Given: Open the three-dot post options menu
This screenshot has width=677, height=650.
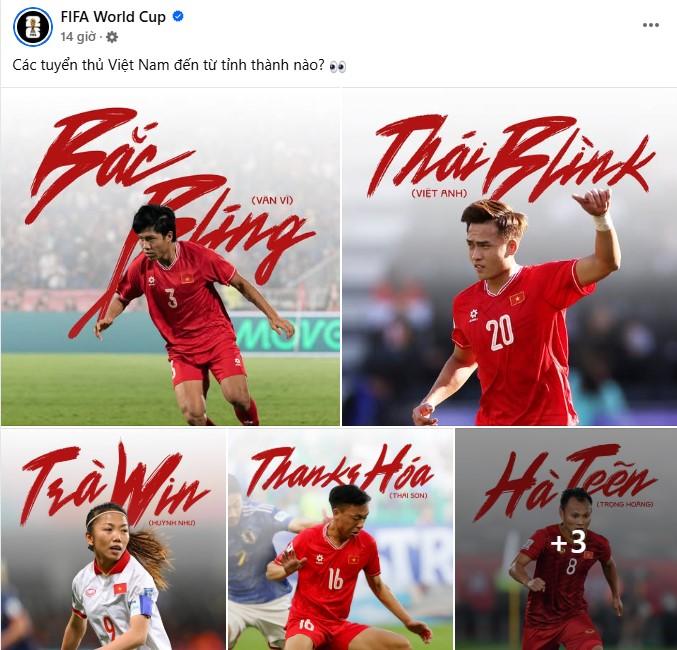Looking at the screenshot, I should (x=650, y=25).
